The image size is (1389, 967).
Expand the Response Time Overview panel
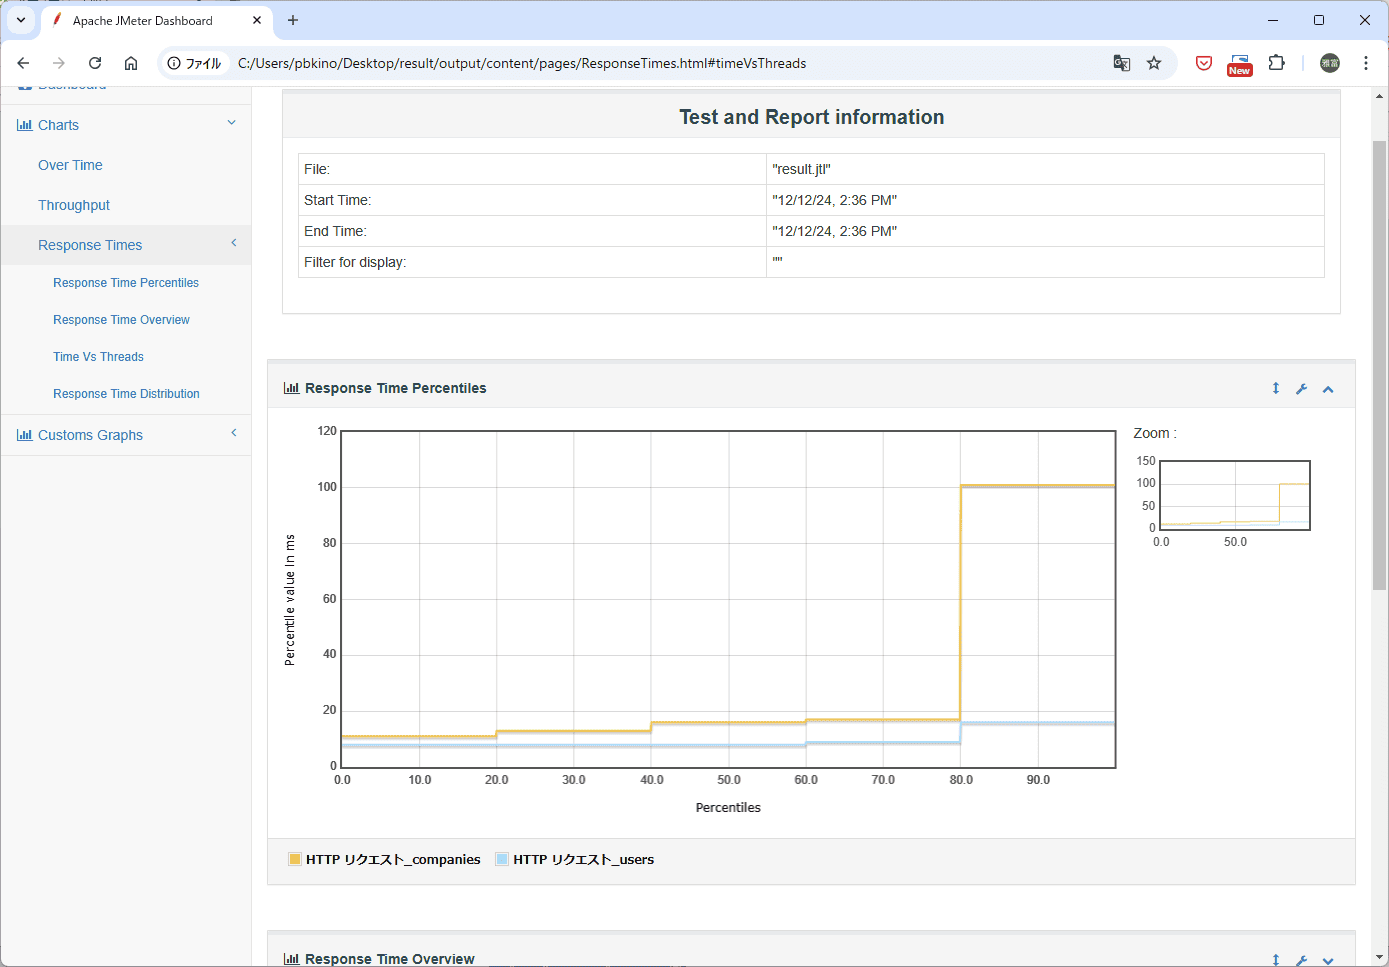1328,960
